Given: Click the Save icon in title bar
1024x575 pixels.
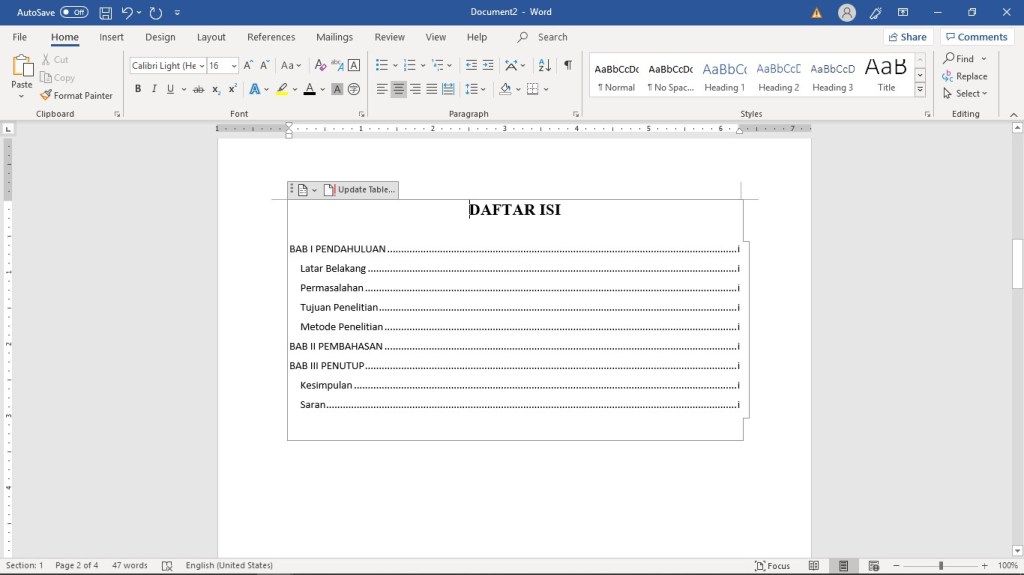Looking at the screenshot, I should pos(105,13).
